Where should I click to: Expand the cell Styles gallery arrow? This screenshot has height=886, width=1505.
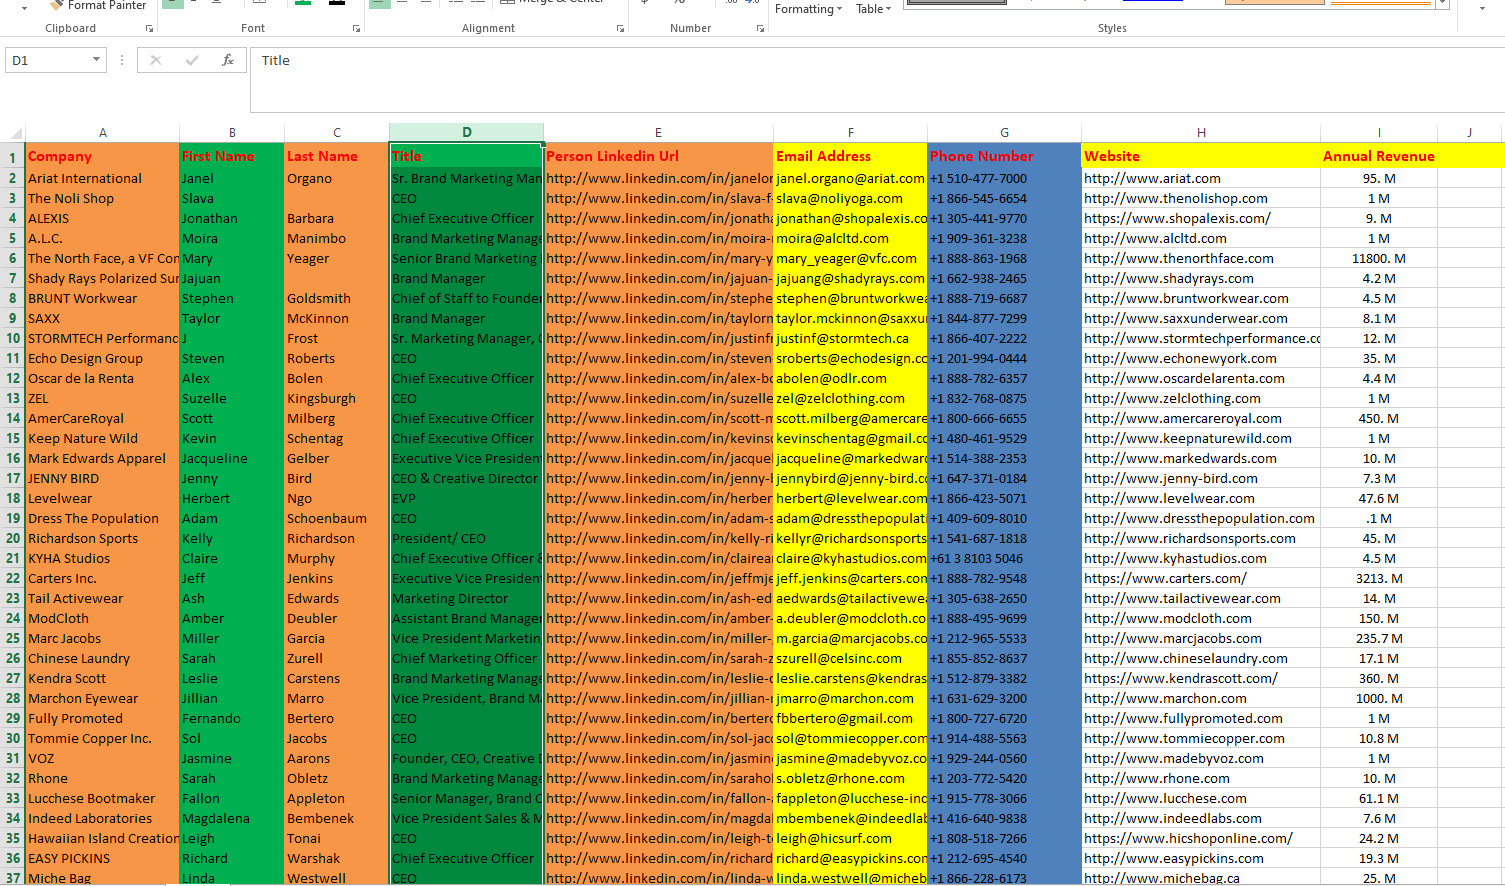pyautogui.click(x=1442, y=5)
